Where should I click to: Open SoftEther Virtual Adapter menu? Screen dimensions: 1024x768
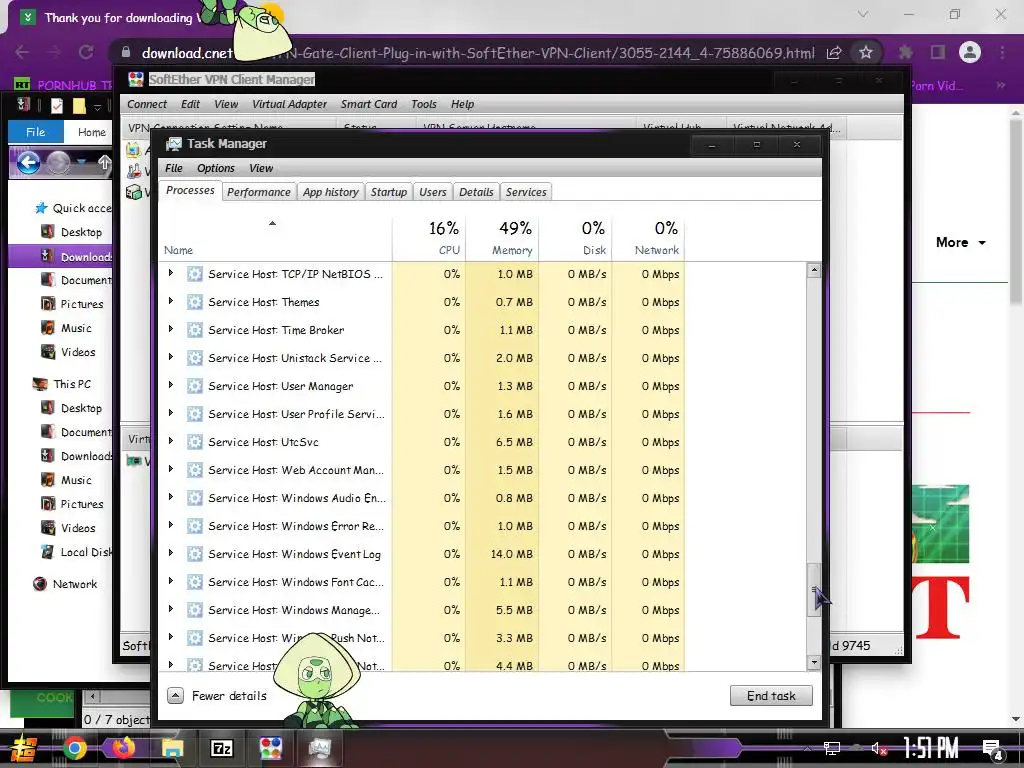point(289,104)
